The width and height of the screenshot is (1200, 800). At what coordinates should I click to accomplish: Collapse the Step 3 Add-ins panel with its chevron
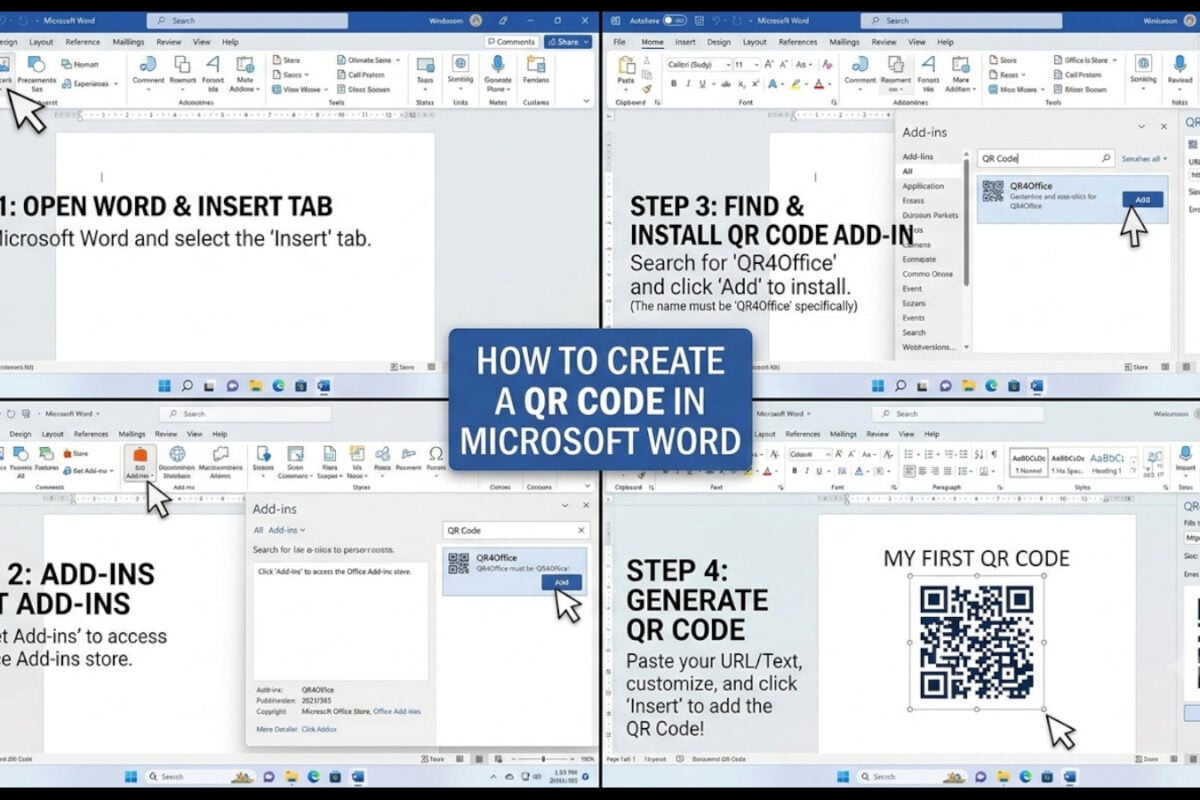[x=1143, y=127]
